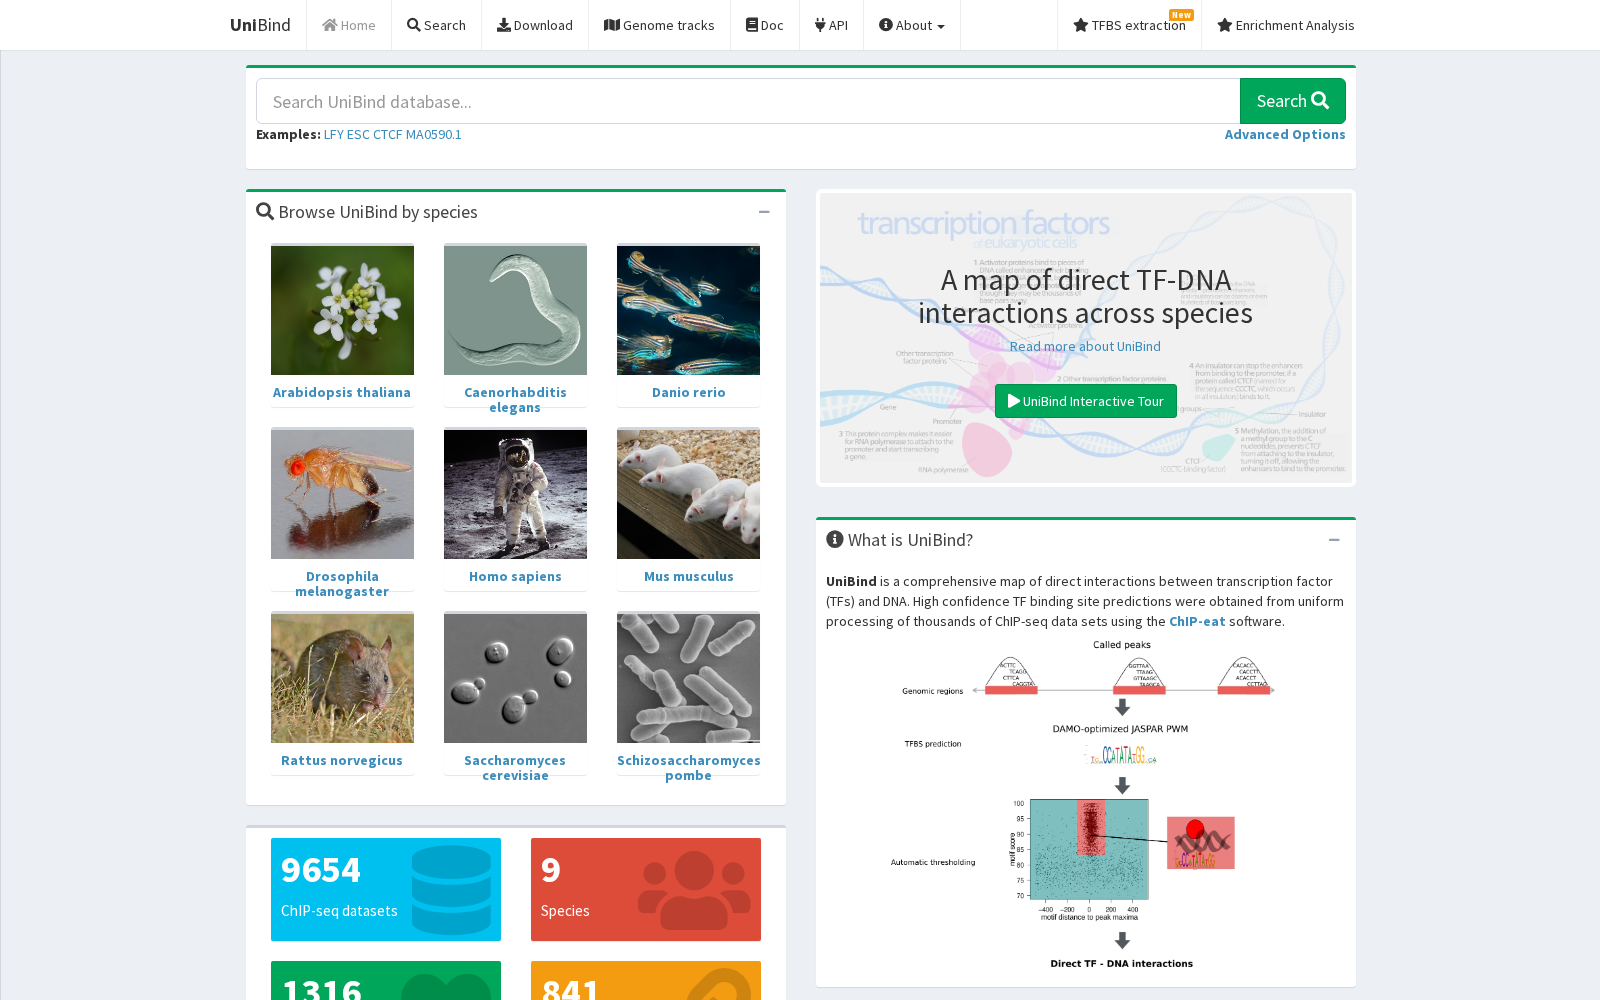Open Caenorhabditis elegans species link
This screenshot has height=1000, width=1600.
[515, 400]
